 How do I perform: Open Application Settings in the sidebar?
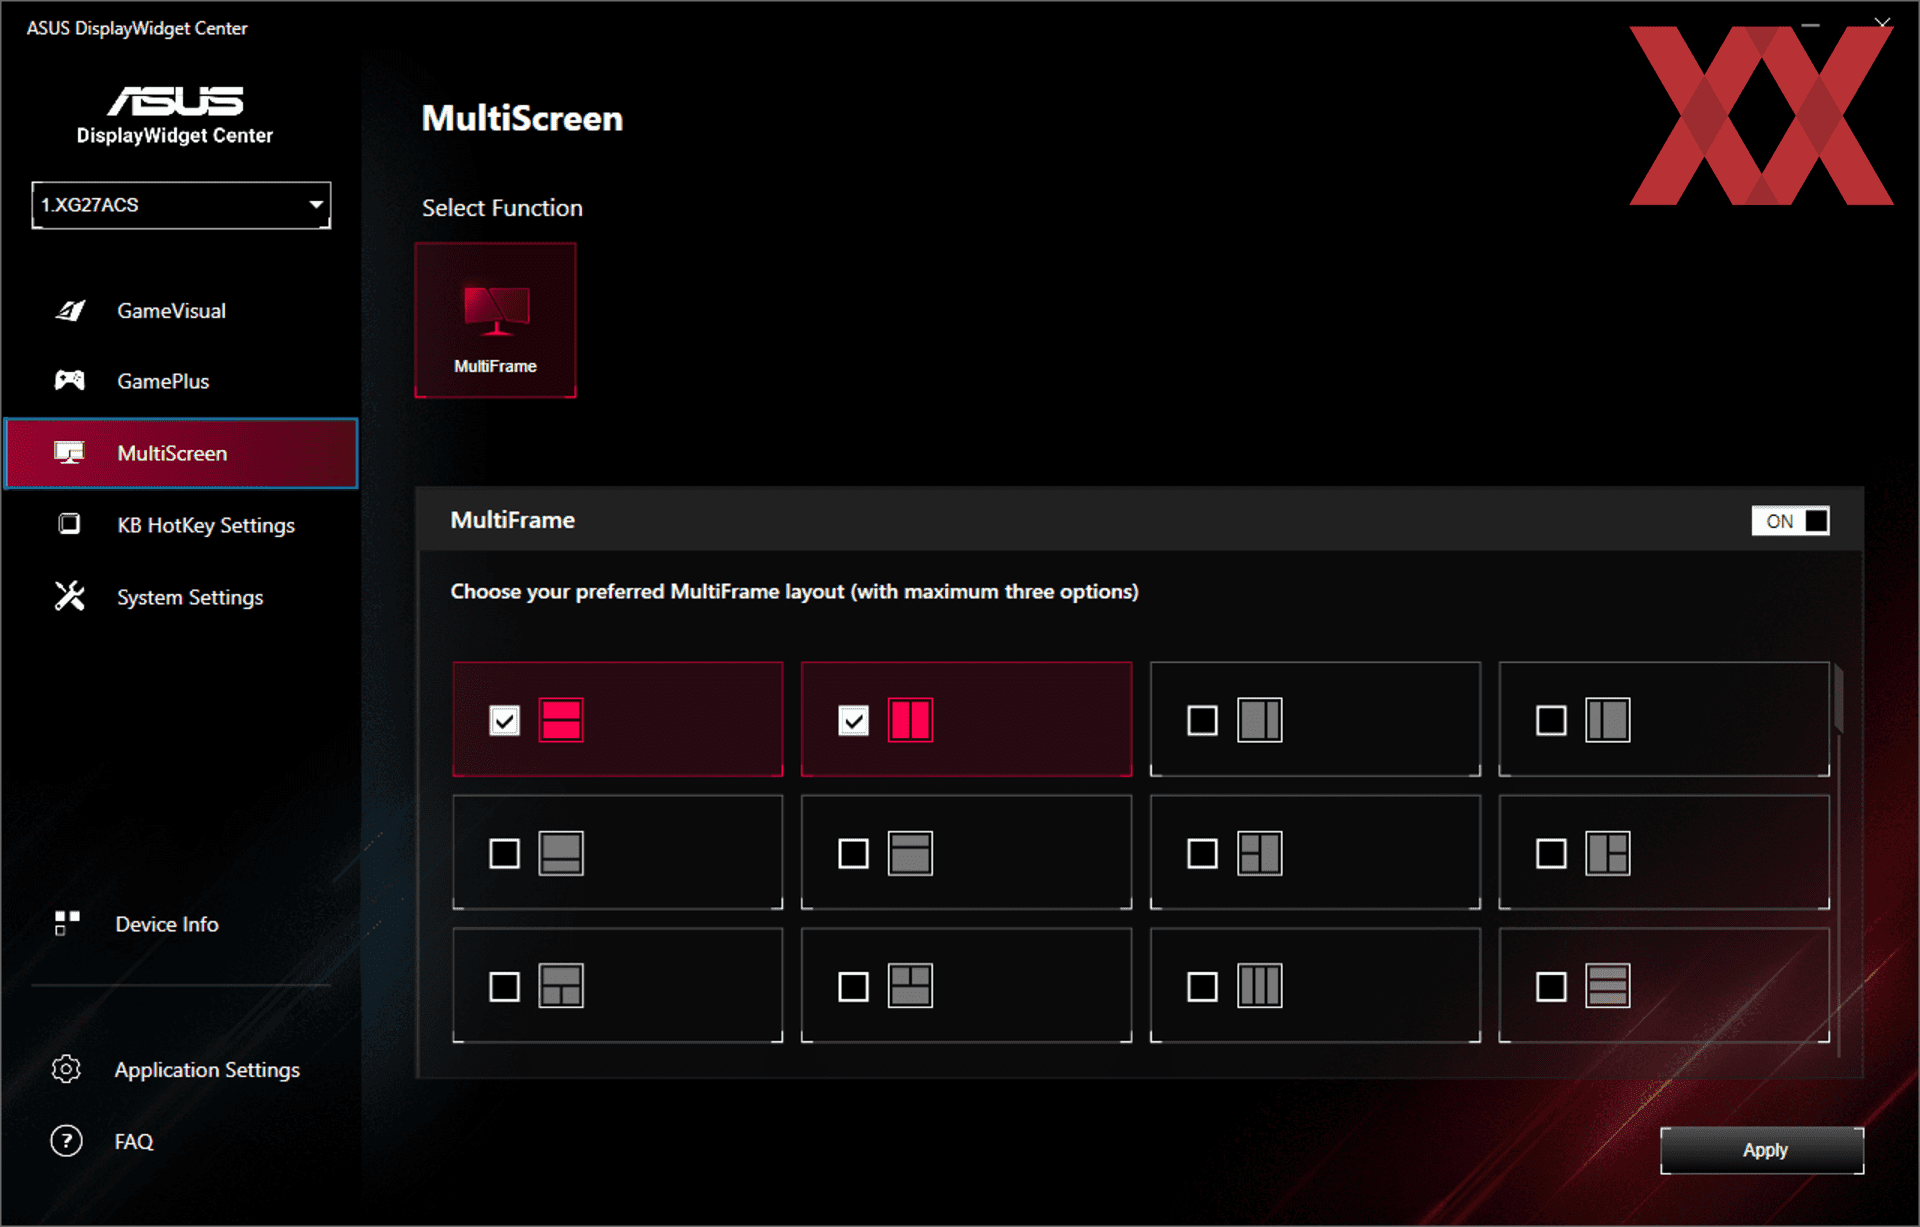tap(181, 1069)
